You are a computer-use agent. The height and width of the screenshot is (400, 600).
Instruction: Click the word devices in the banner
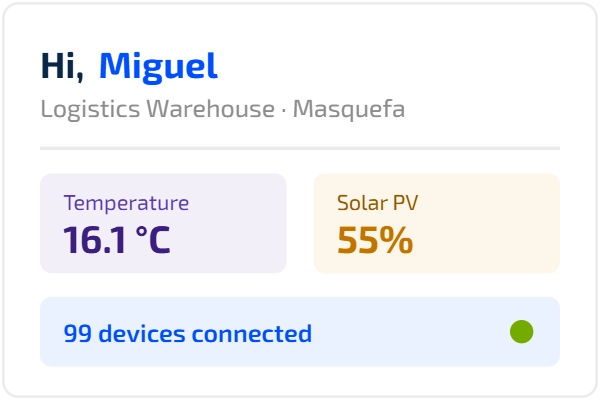point(142,333)
